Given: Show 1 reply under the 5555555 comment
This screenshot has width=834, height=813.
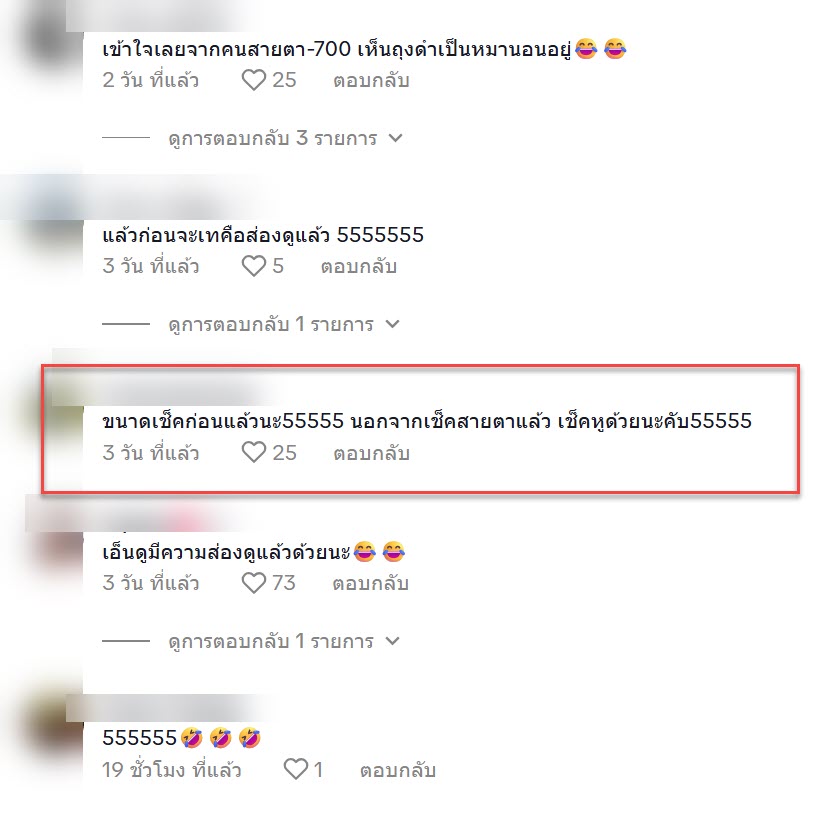Looking at the screenshot, I should click(271, 324).
